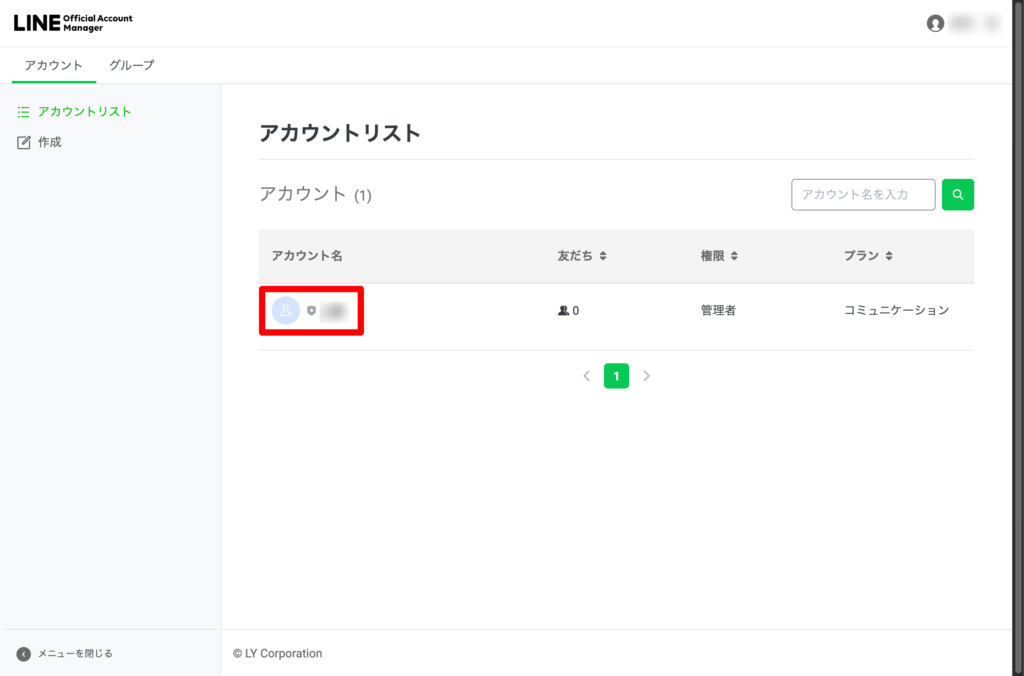Screen dimensions: 1024x676
Task: Go to the previous page arrow
Action: (586, 376)
